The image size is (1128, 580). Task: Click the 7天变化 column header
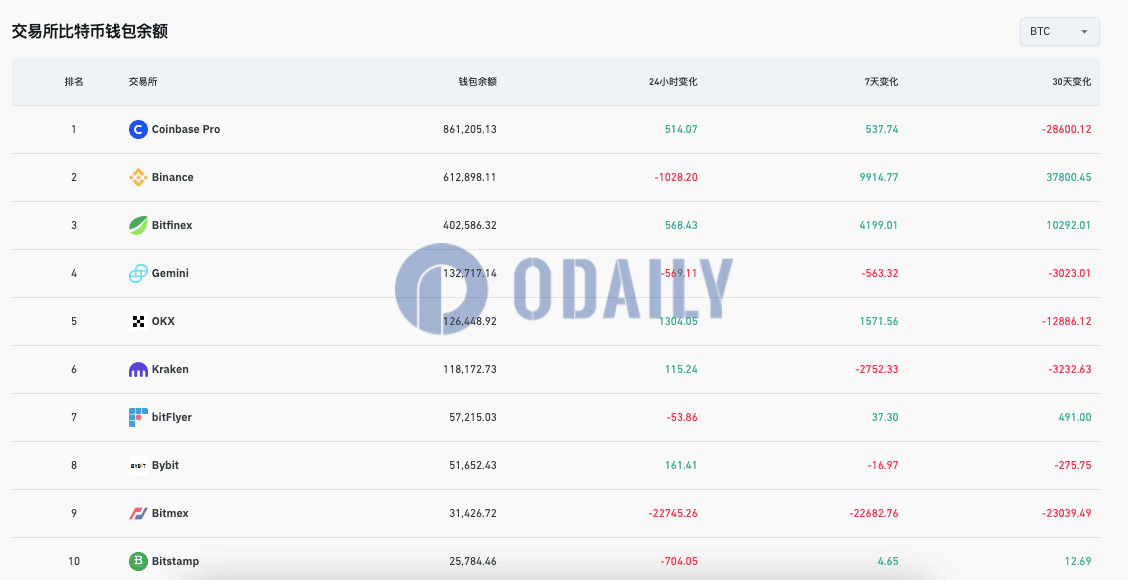(881, 82)
